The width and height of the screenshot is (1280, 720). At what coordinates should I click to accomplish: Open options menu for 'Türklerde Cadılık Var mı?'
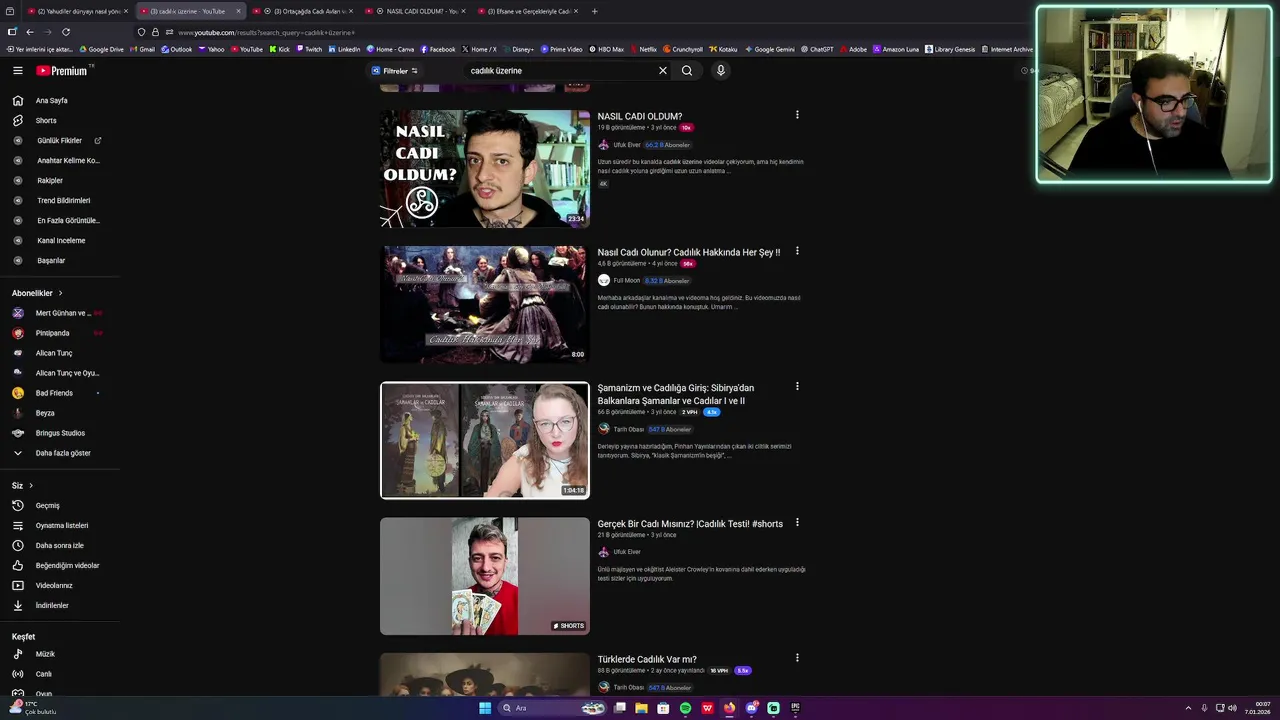(797, 658)
